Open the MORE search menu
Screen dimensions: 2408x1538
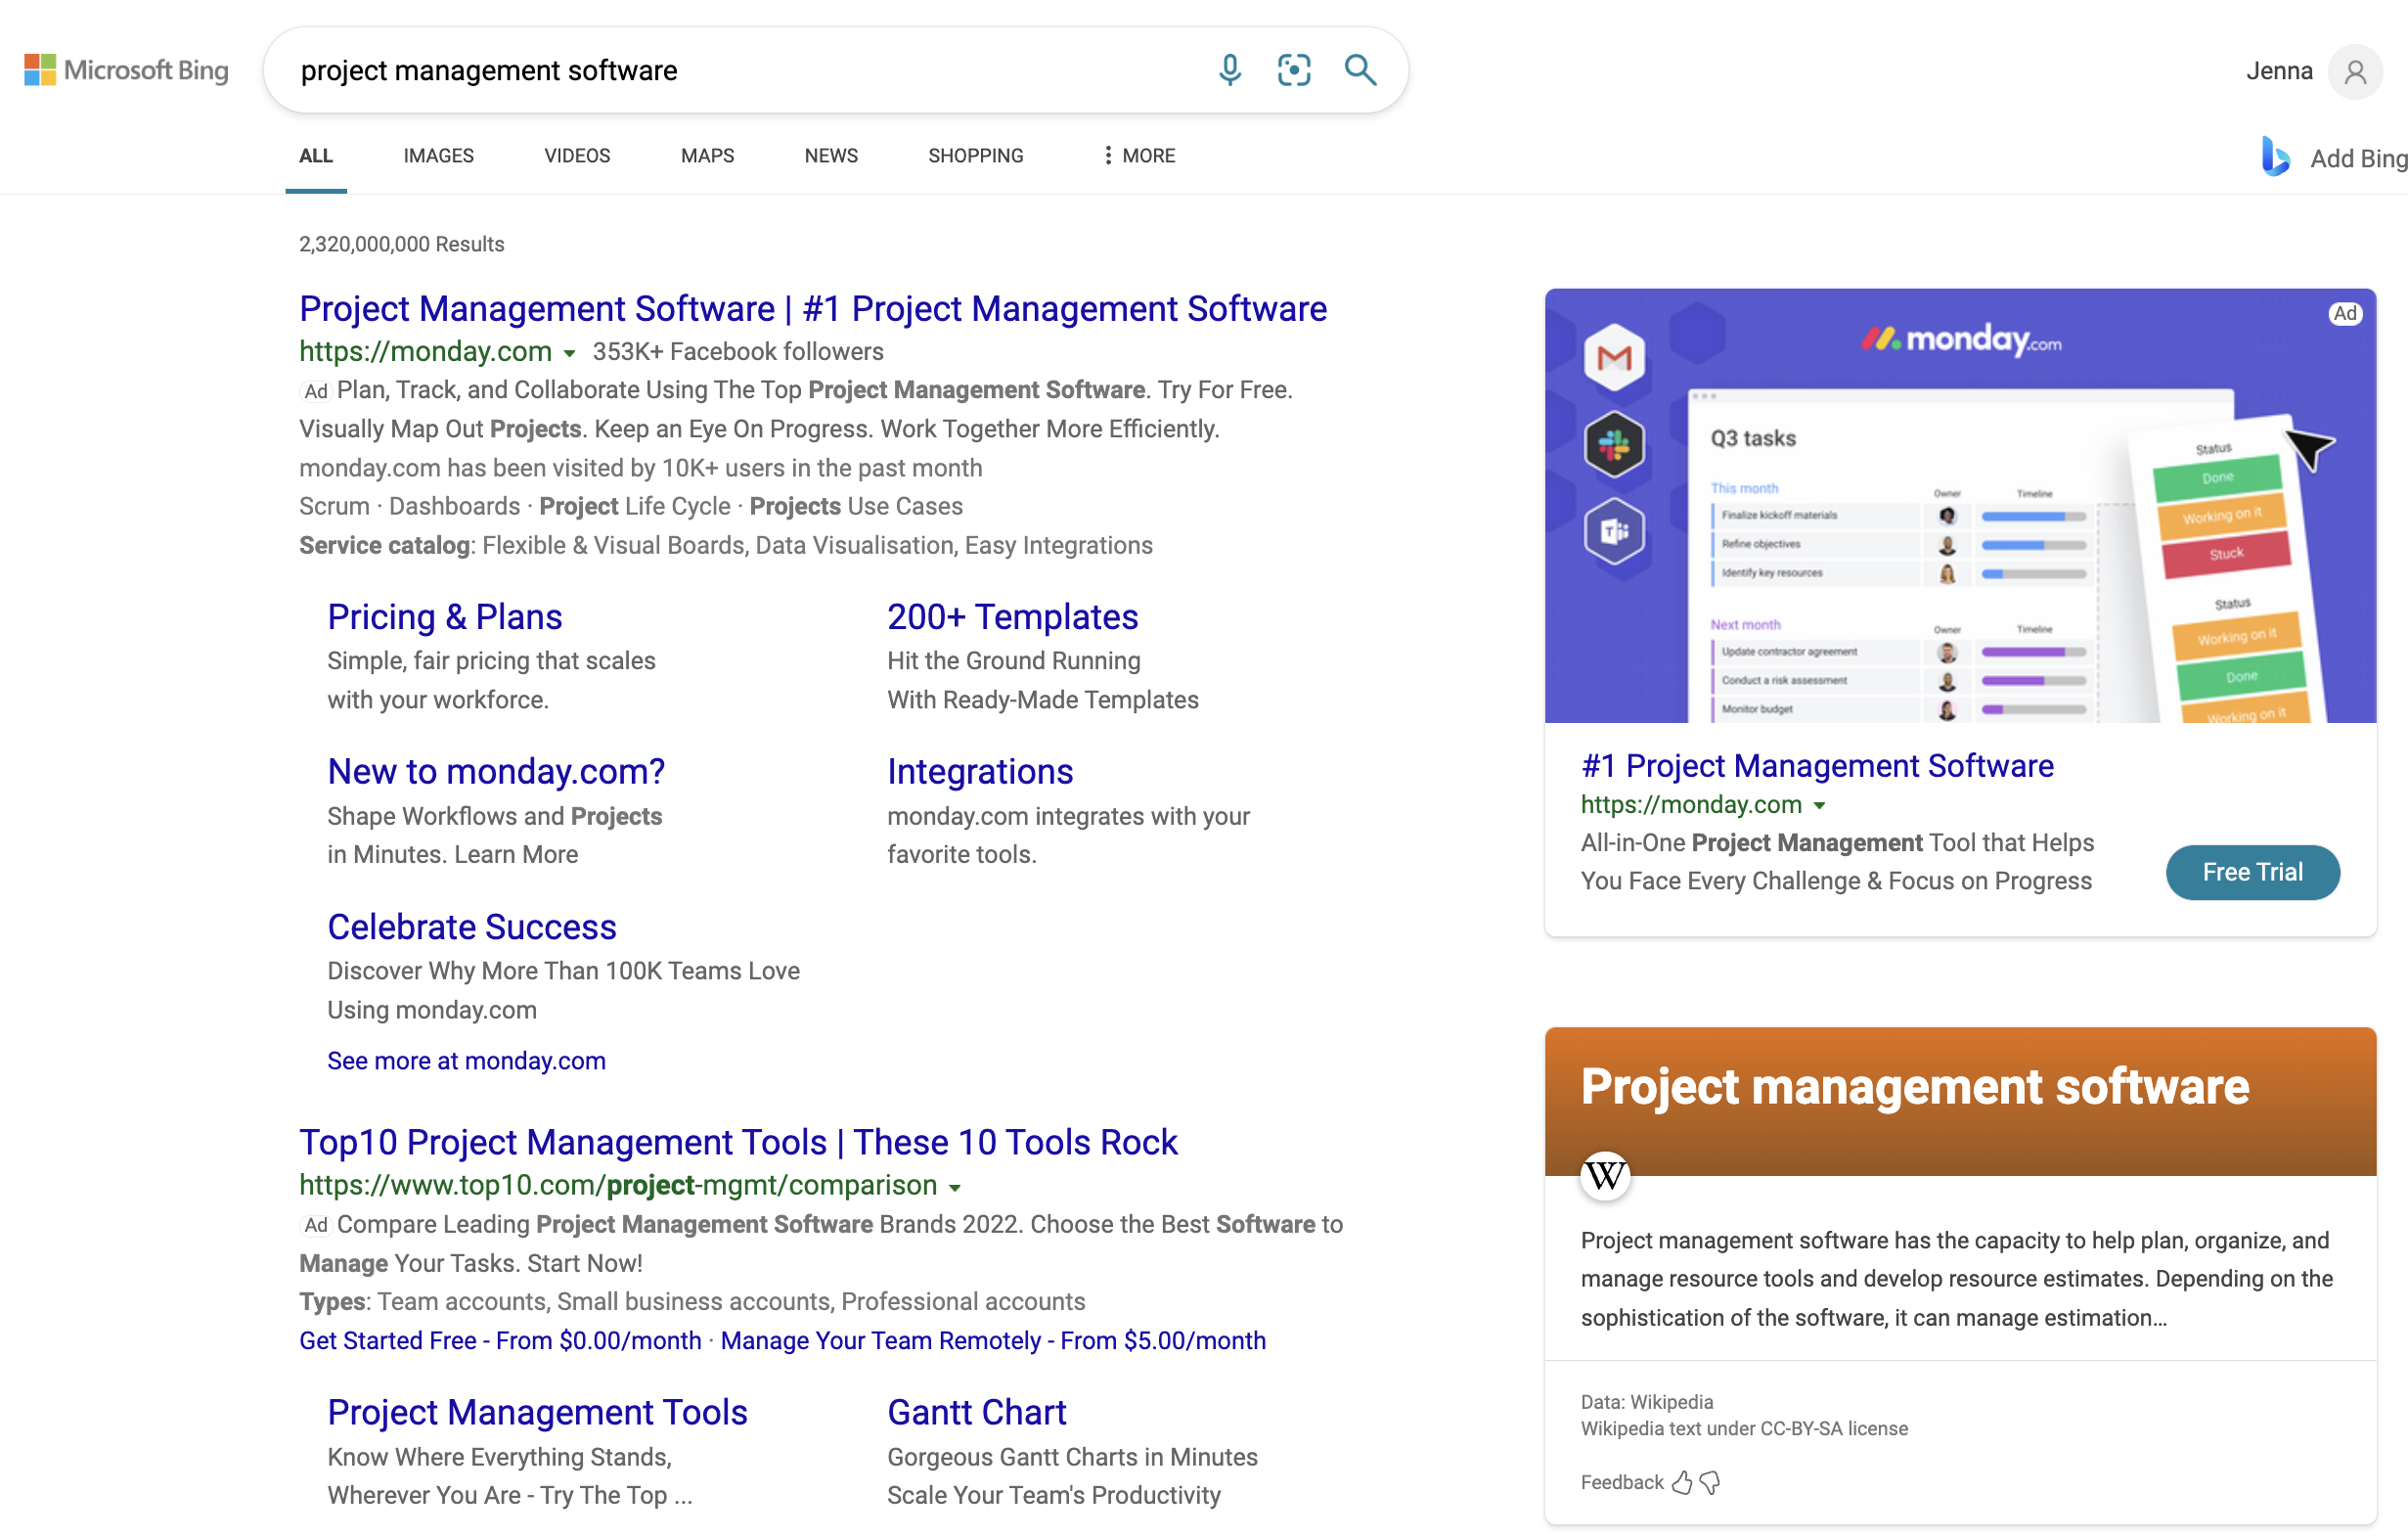1138,156
